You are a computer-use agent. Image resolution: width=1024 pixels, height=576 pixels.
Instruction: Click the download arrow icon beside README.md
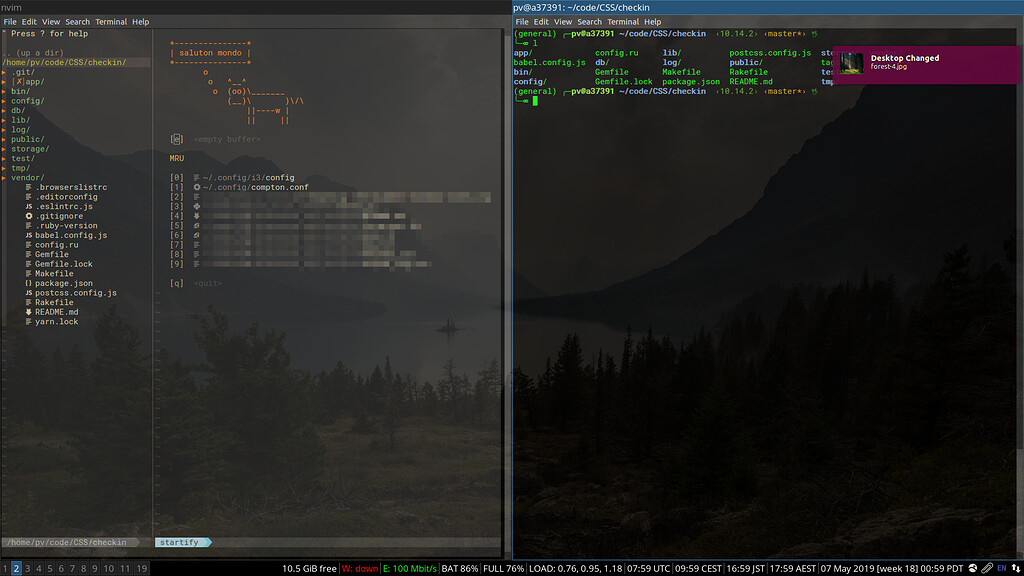[x=28, y=312]
